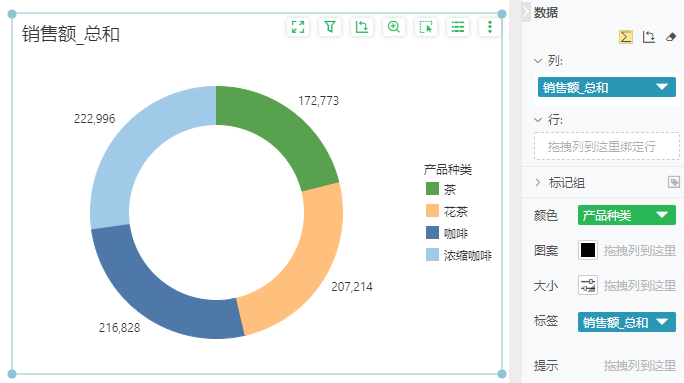Open the 产品种类 color field dropdown
The width and height of the screenshot is (684, 383).
coord(627,215)
